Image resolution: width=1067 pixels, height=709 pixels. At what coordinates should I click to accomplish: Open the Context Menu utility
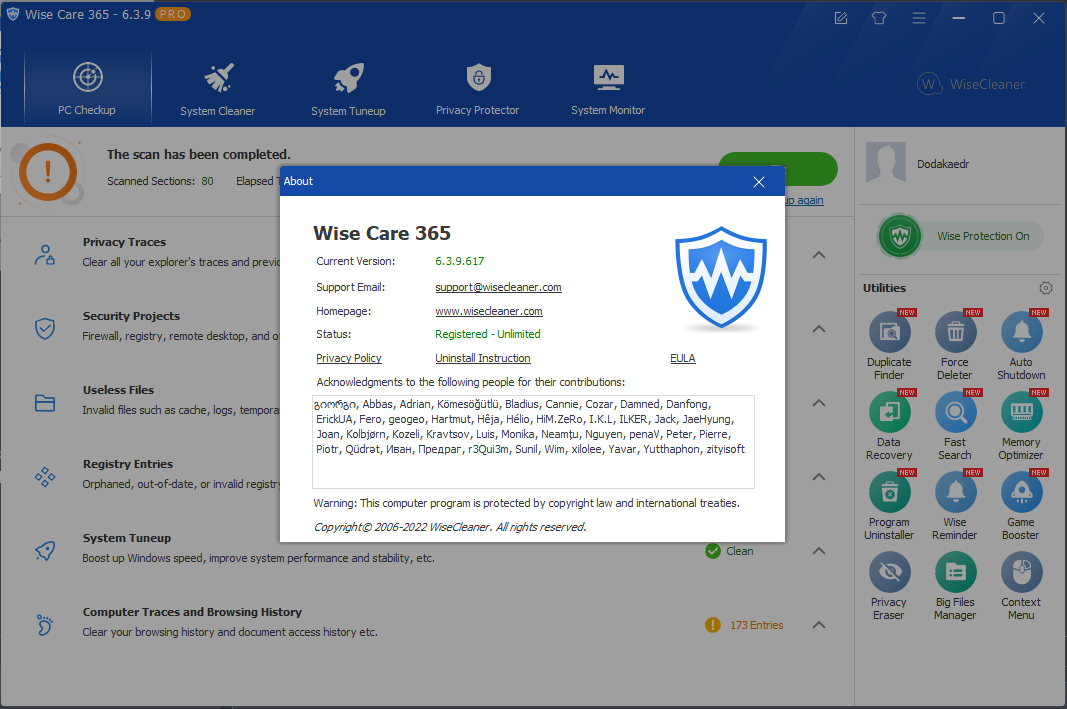(1021, 586)
